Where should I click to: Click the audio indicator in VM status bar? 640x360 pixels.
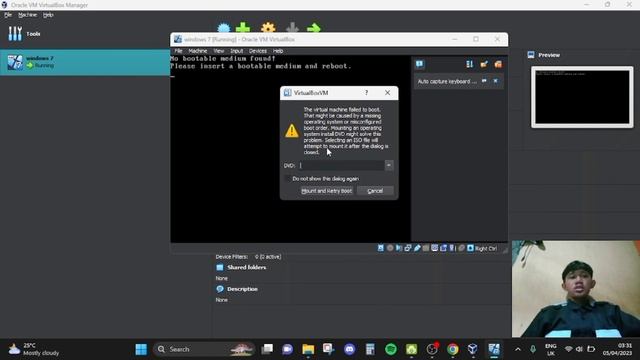399,248
